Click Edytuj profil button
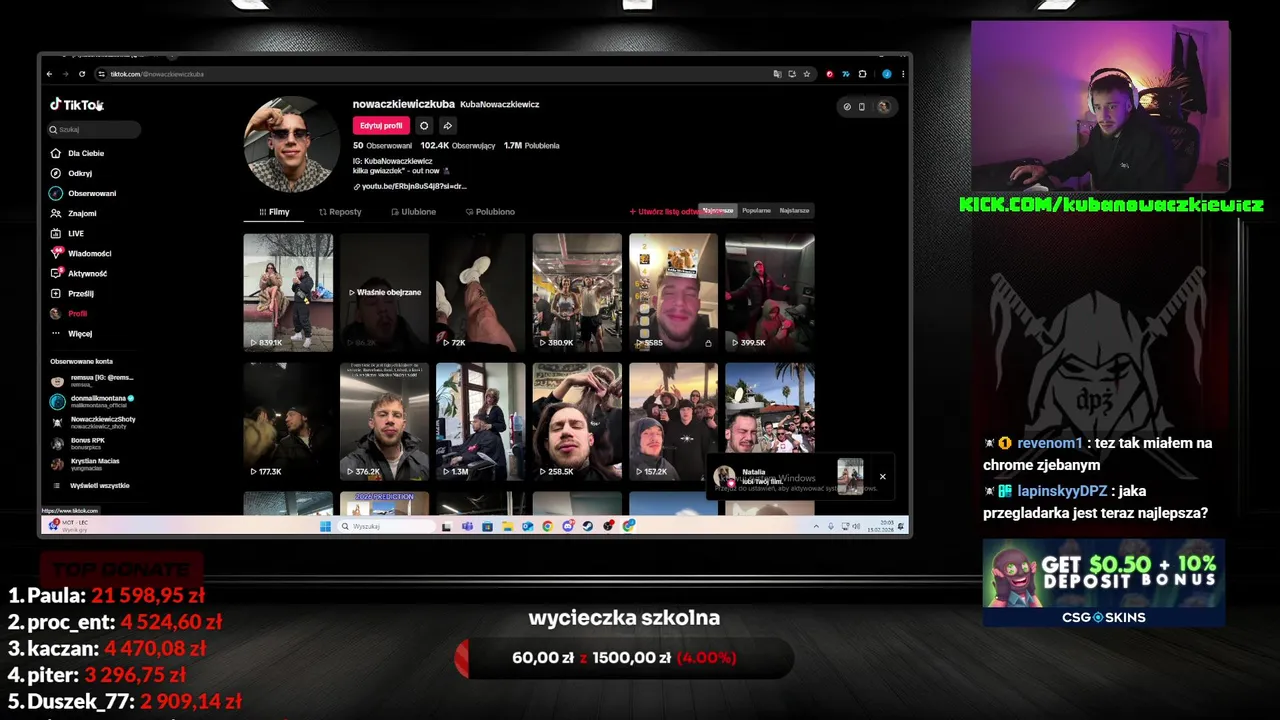The height and width of the screenshot is (720, 1280). [381, 125]
